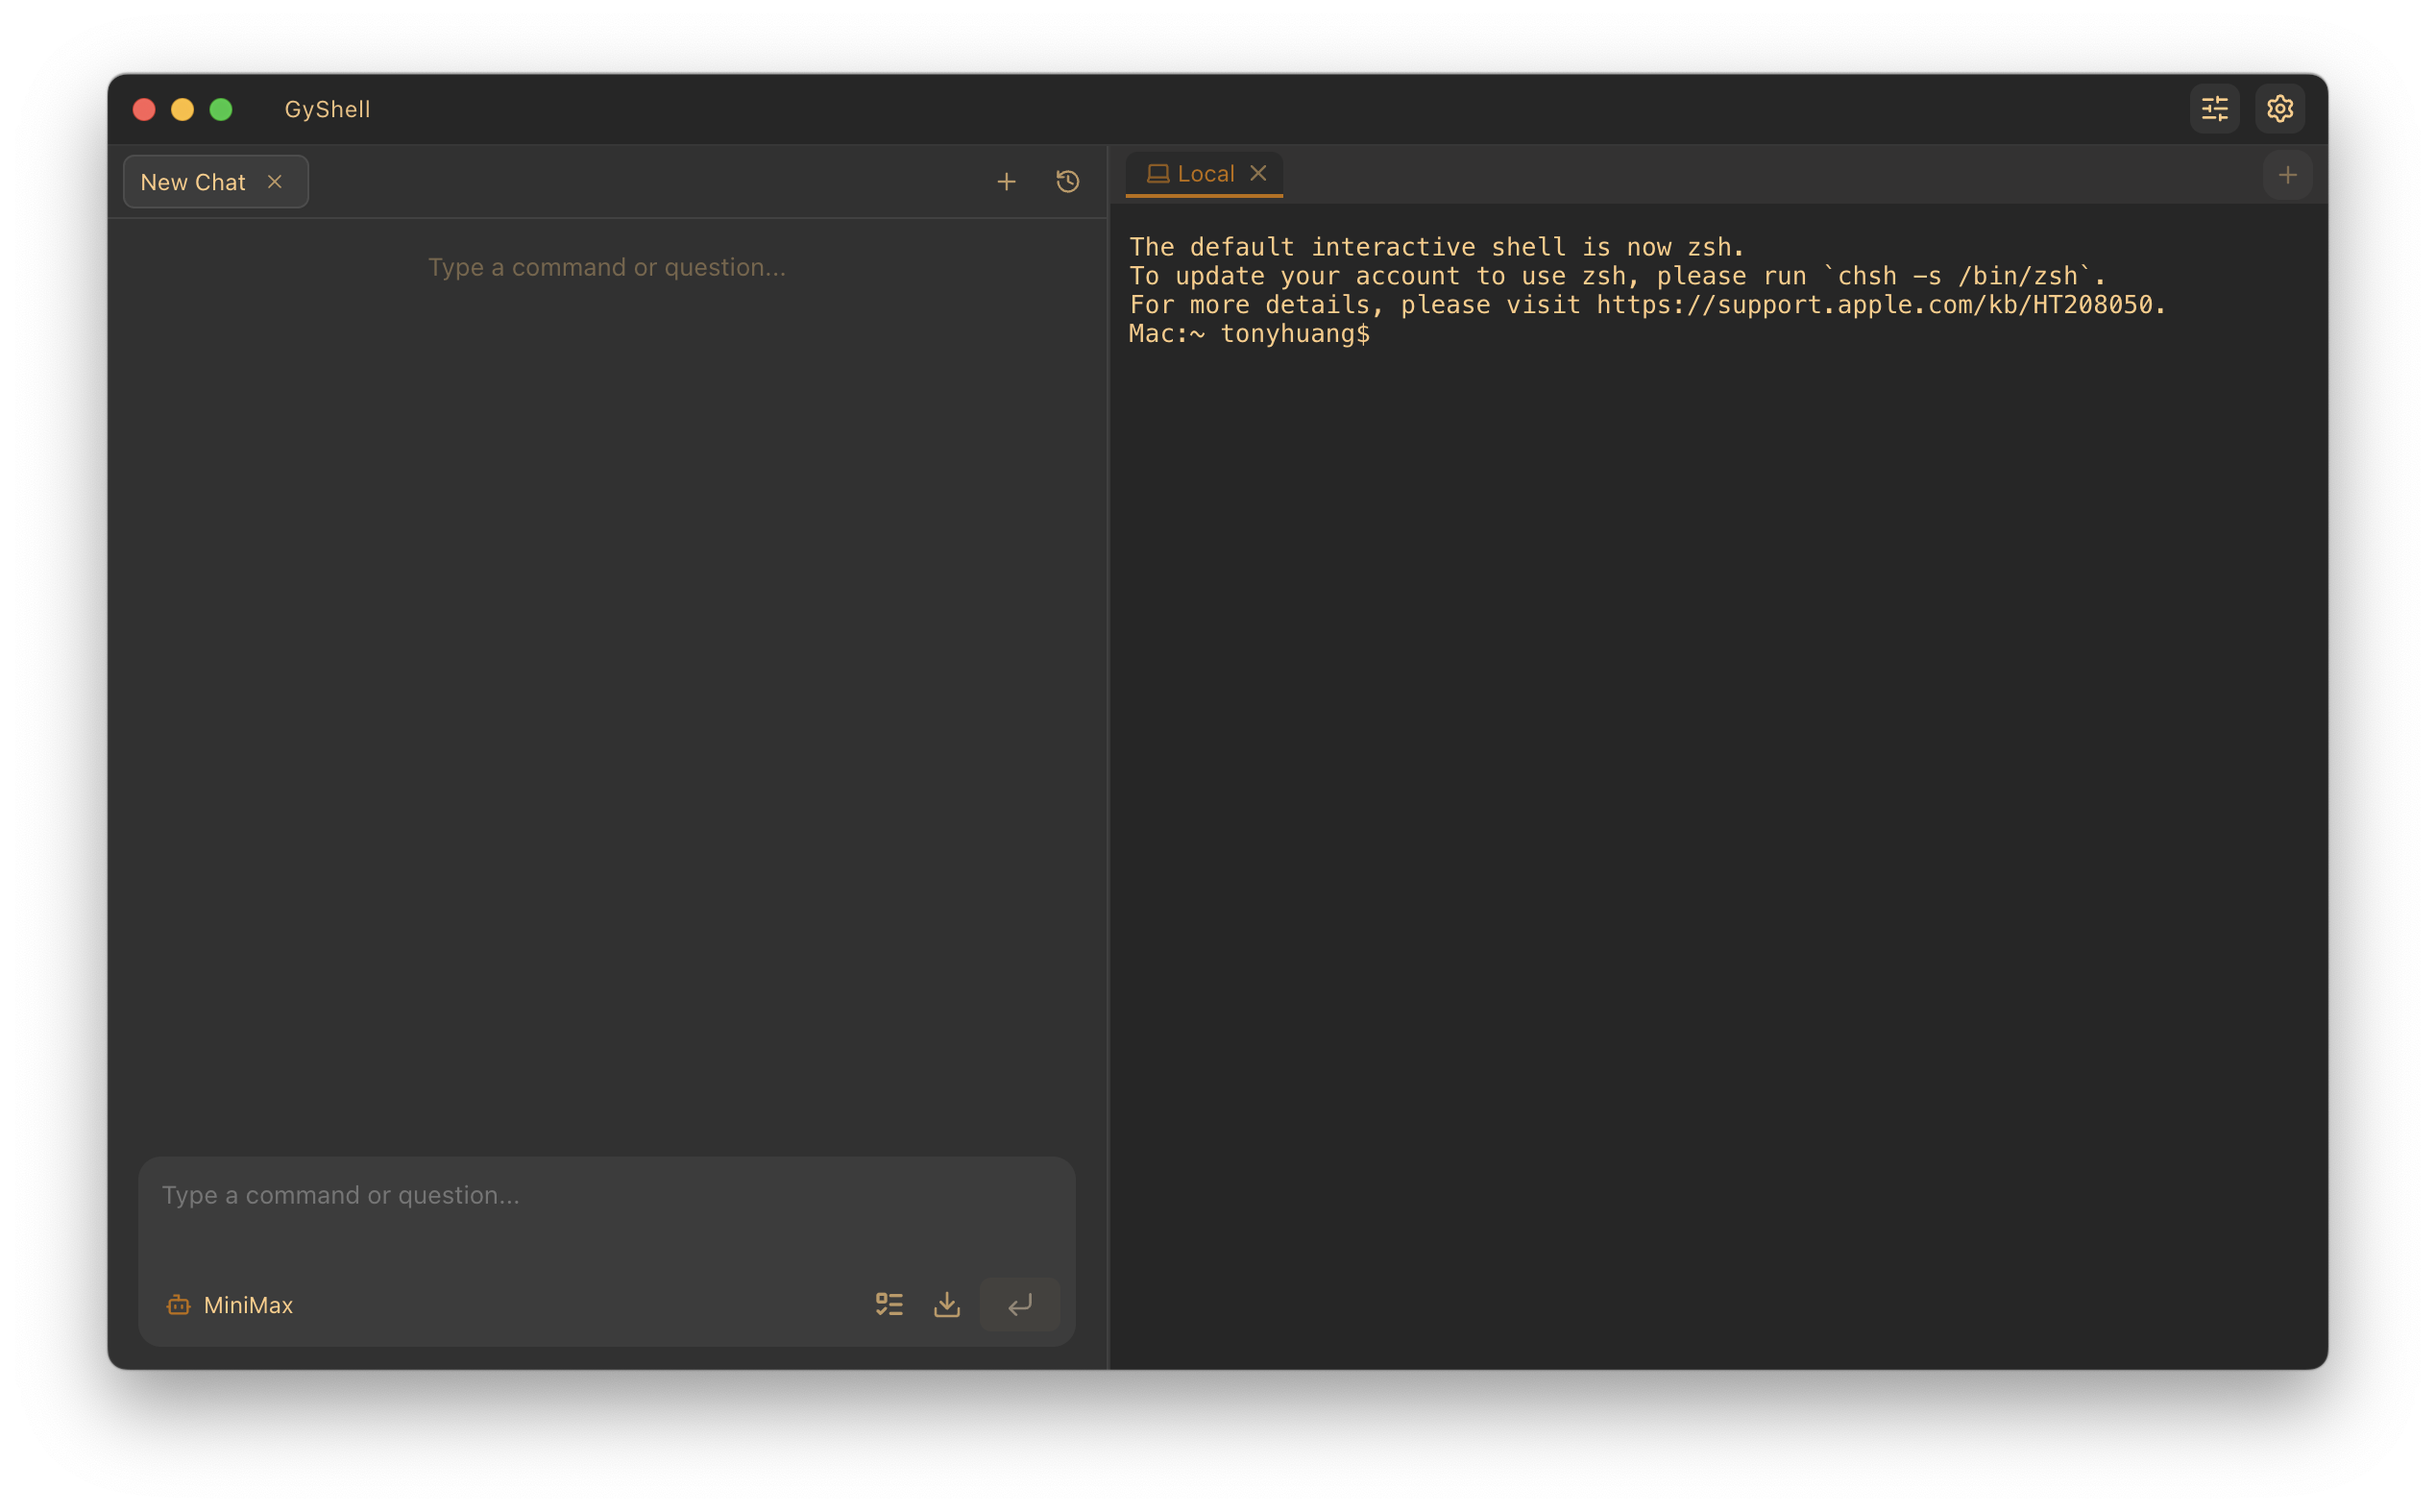
Task: Close the Local terminal tab
Action: 1259,172
